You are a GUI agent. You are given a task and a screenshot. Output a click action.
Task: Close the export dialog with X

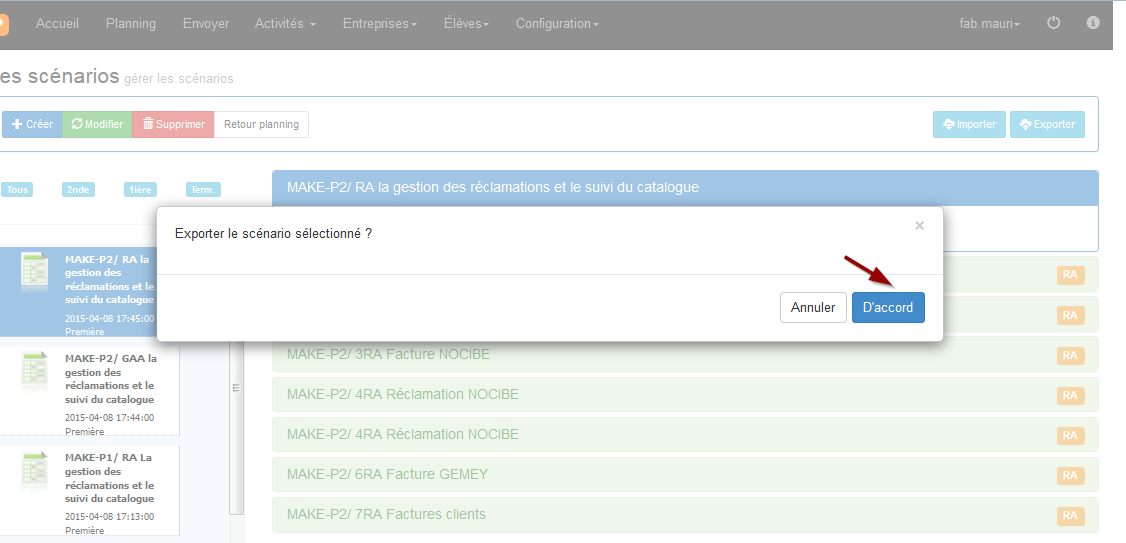click(919, 226)
